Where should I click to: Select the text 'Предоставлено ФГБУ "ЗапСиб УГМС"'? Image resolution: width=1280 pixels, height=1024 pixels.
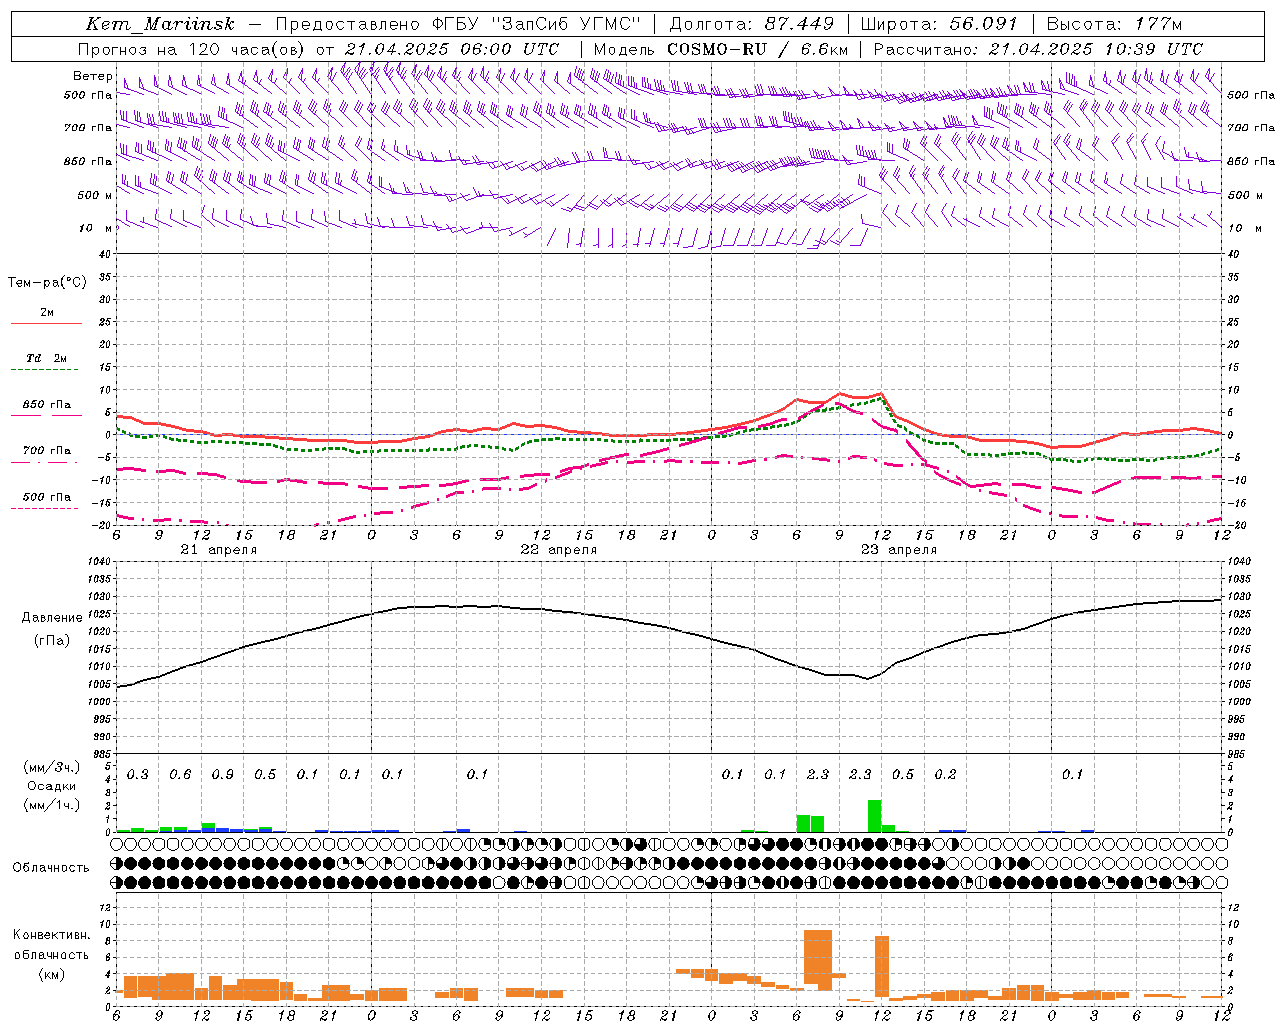click(x=458, y=24)
